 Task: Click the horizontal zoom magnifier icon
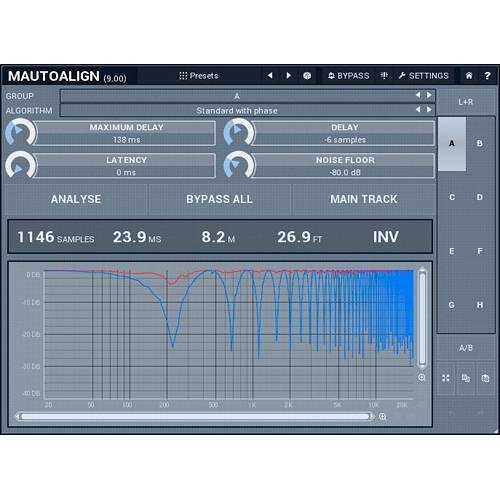pyautogui.click(x=383, y=417)
